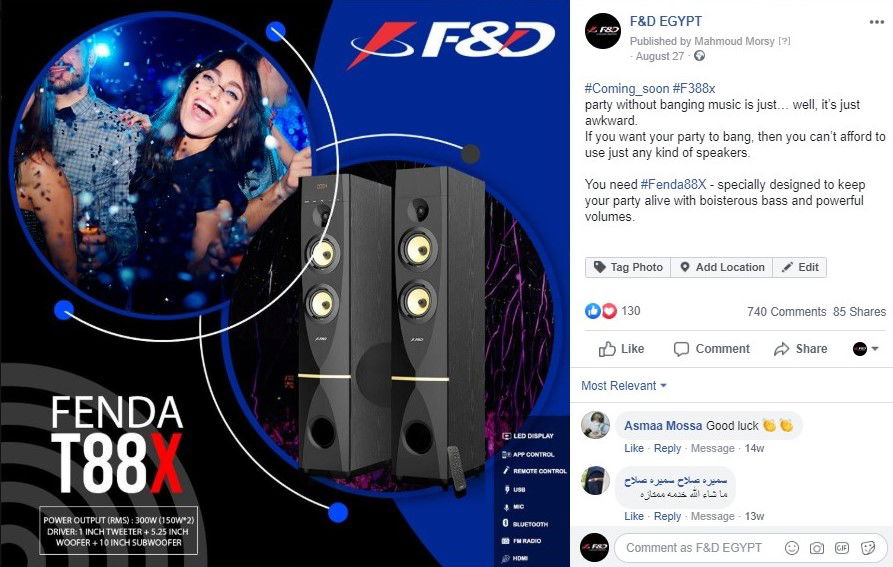The image size is (893, 567).
Task: Insert an emoji in the comment box
Action: point(792,548)
